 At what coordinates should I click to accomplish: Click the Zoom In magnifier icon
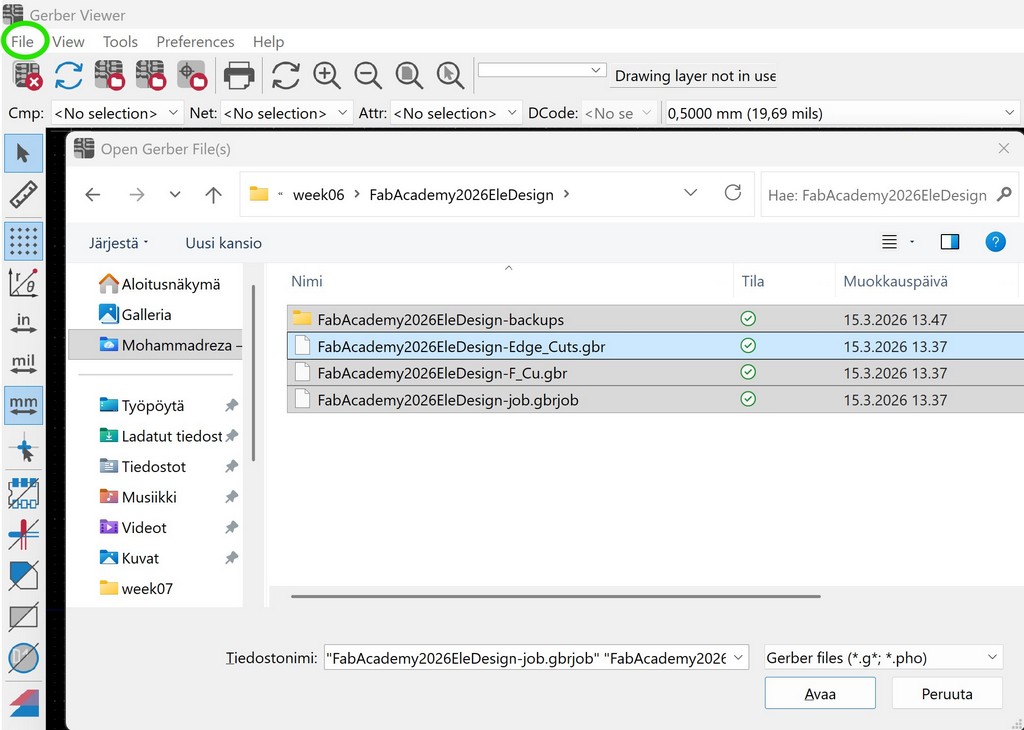(x=327, y=75)
